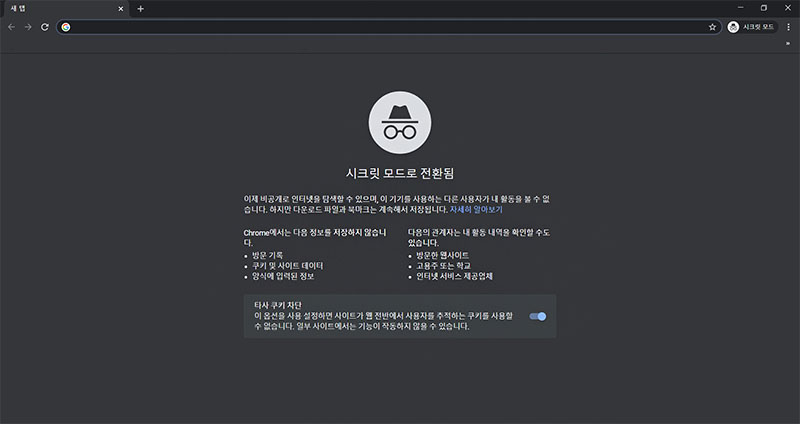
Task: Toggle the 타사 쿠키 차단 switch
Action: click(538, 316)
